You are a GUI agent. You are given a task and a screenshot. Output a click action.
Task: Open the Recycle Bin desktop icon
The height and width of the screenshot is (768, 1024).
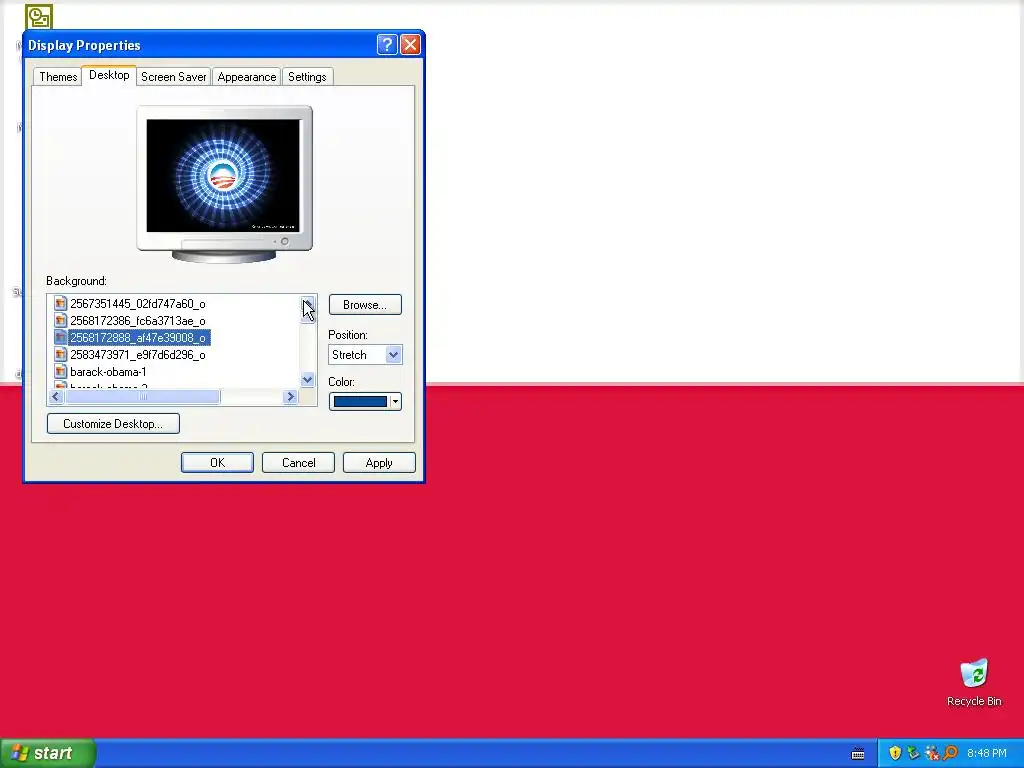tap(974, 683)
